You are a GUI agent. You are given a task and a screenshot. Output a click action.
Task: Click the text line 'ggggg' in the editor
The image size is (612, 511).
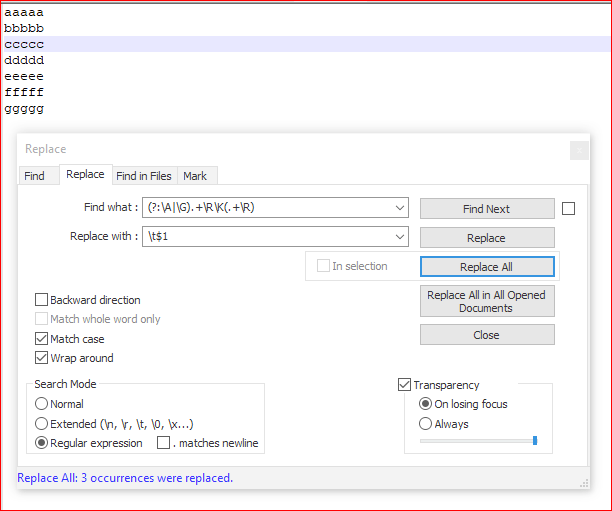click(24, 108)
